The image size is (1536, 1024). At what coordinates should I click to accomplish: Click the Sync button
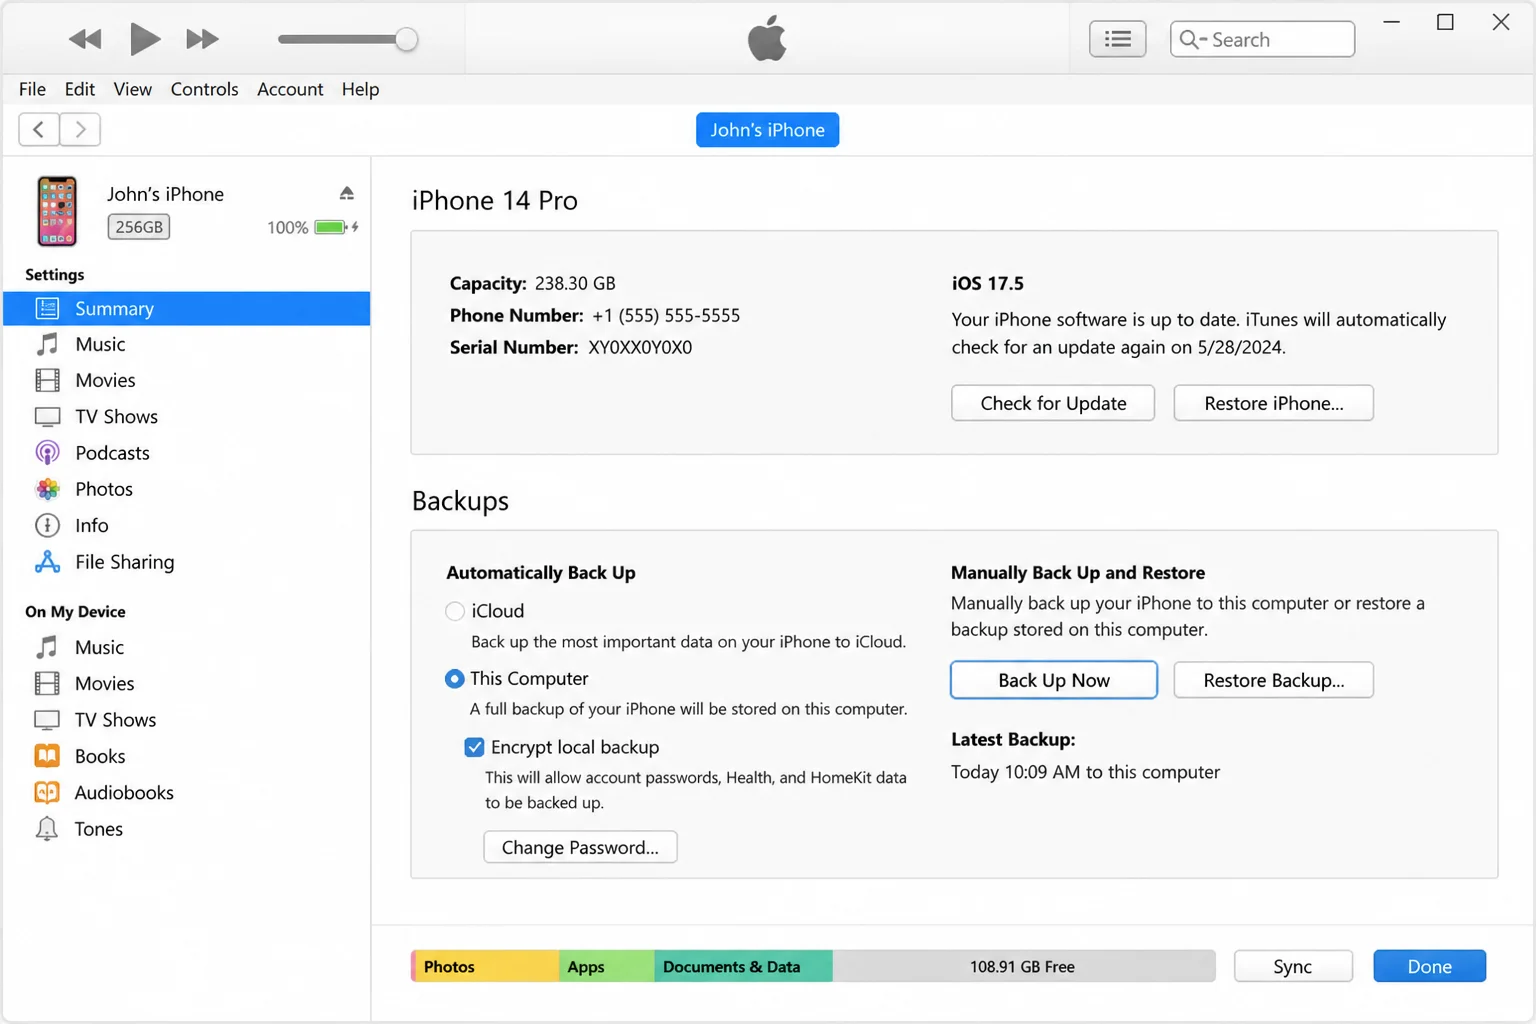1293,966
